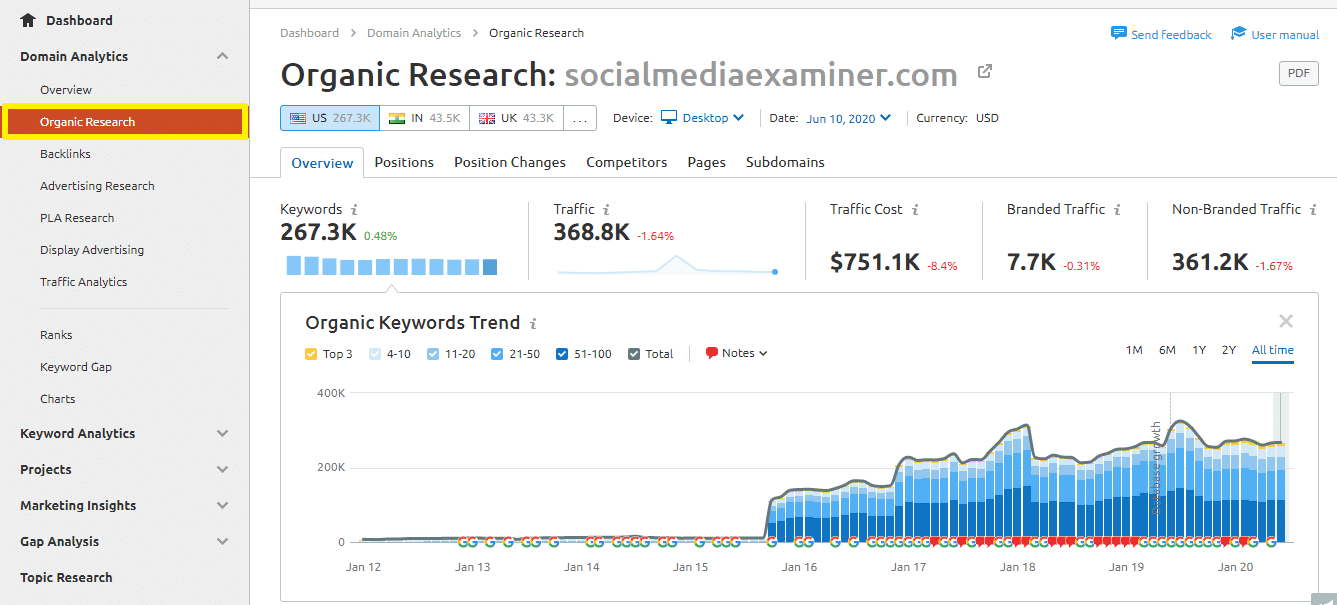Open Organic Research in the sidebar
Screen dimensions: 1337x605
point(125,122)
